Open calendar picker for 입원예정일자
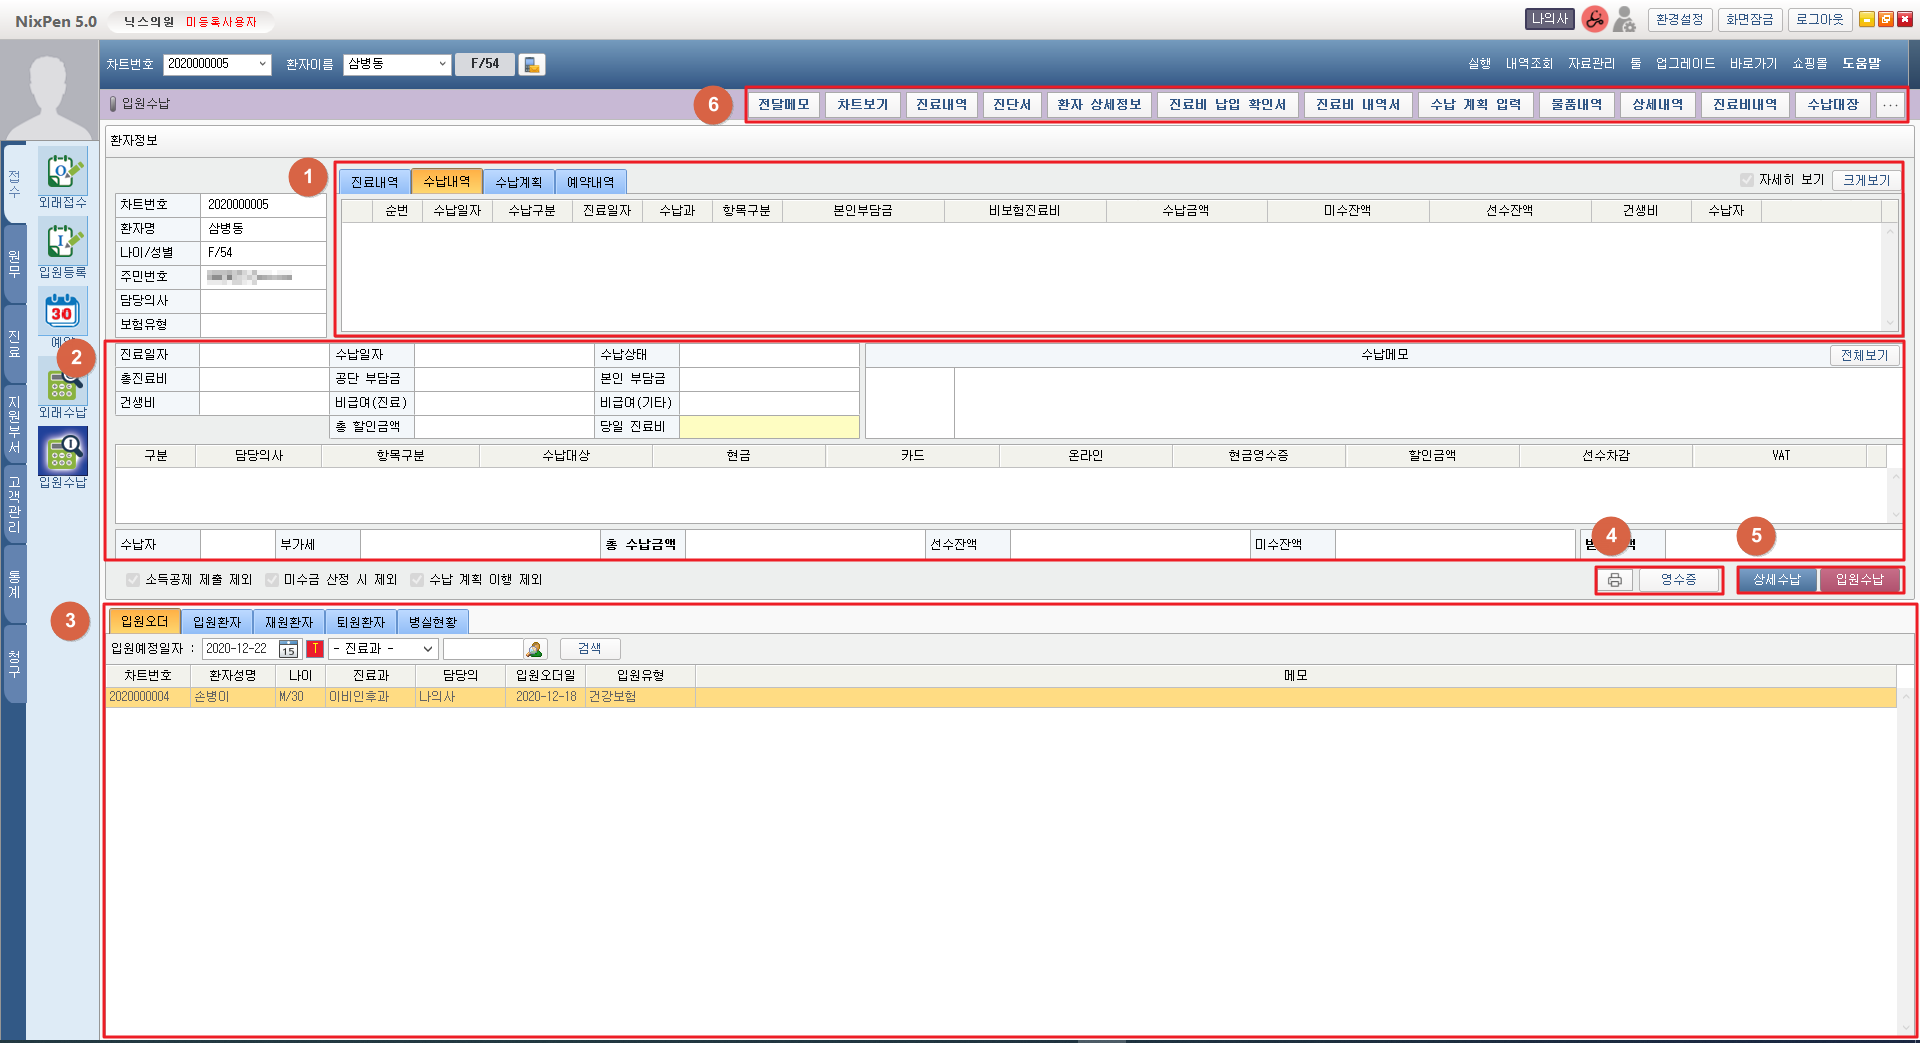The height and width of the screenshot is (1043, 1920). click(288, 649)
